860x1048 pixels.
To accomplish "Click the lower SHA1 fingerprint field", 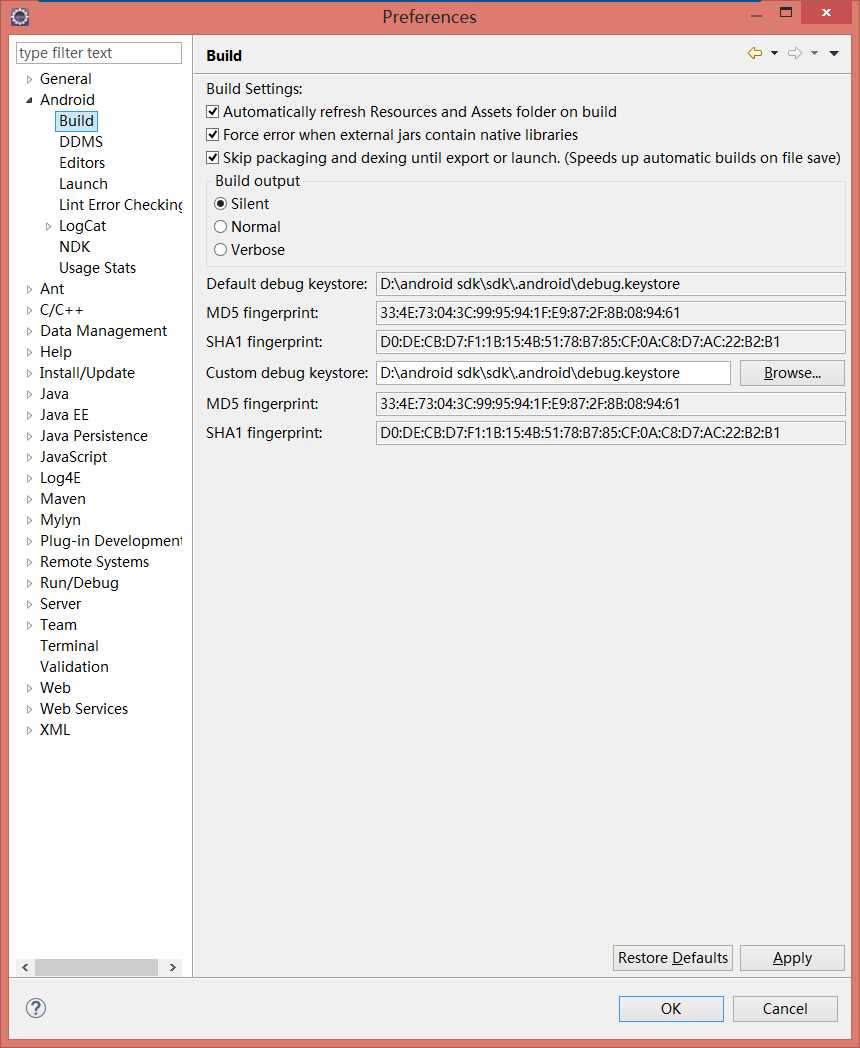I will tap(611, 433).
